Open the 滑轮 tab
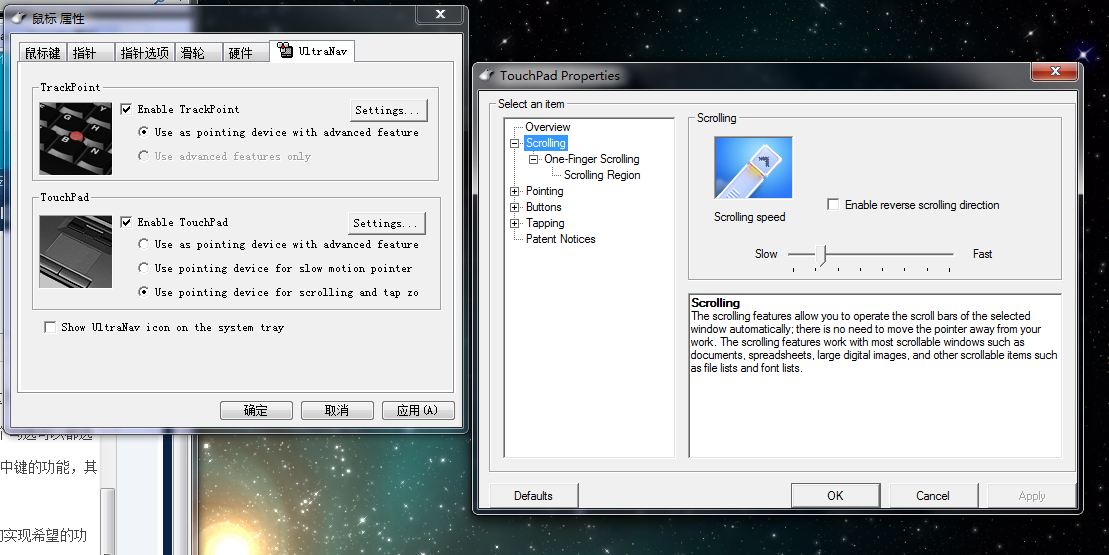1109x555 pixels. point(191,53)
